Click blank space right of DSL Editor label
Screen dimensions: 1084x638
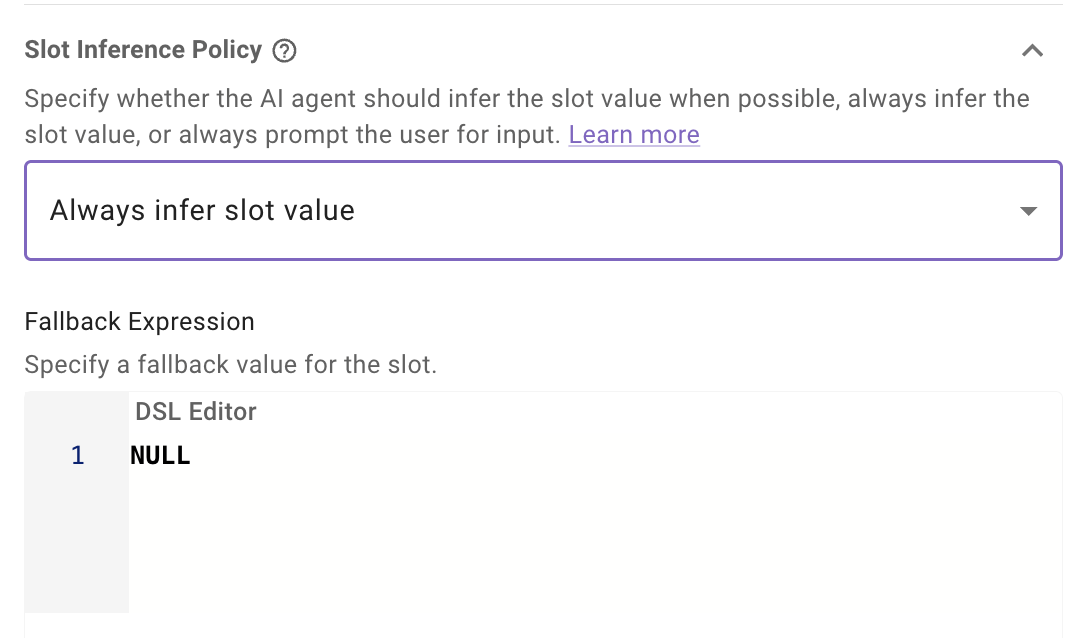(x=650, y=411)
